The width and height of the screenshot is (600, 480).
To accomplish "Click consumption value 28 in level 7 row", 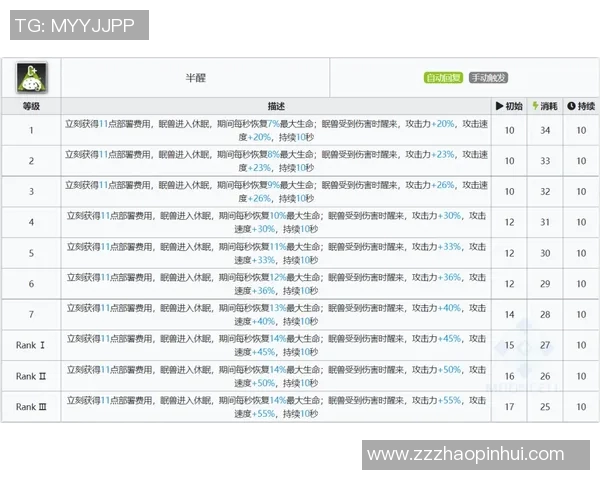I will tap(545, 314).
